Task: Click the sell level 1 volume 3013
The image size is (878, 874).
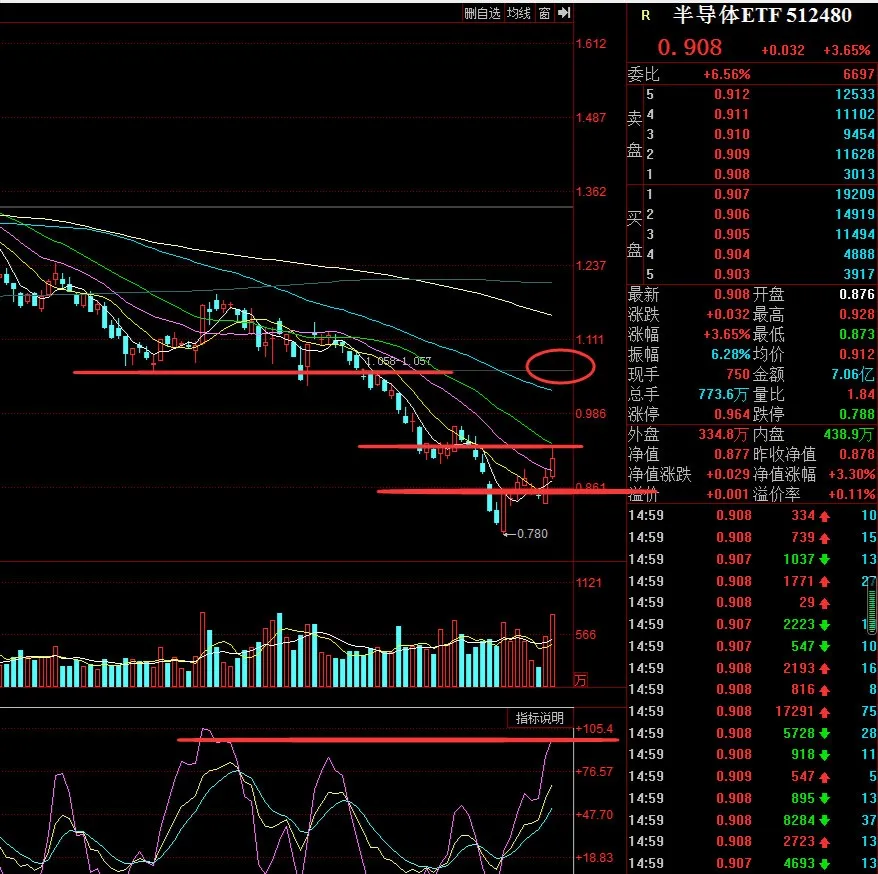Action: (858, 174)
